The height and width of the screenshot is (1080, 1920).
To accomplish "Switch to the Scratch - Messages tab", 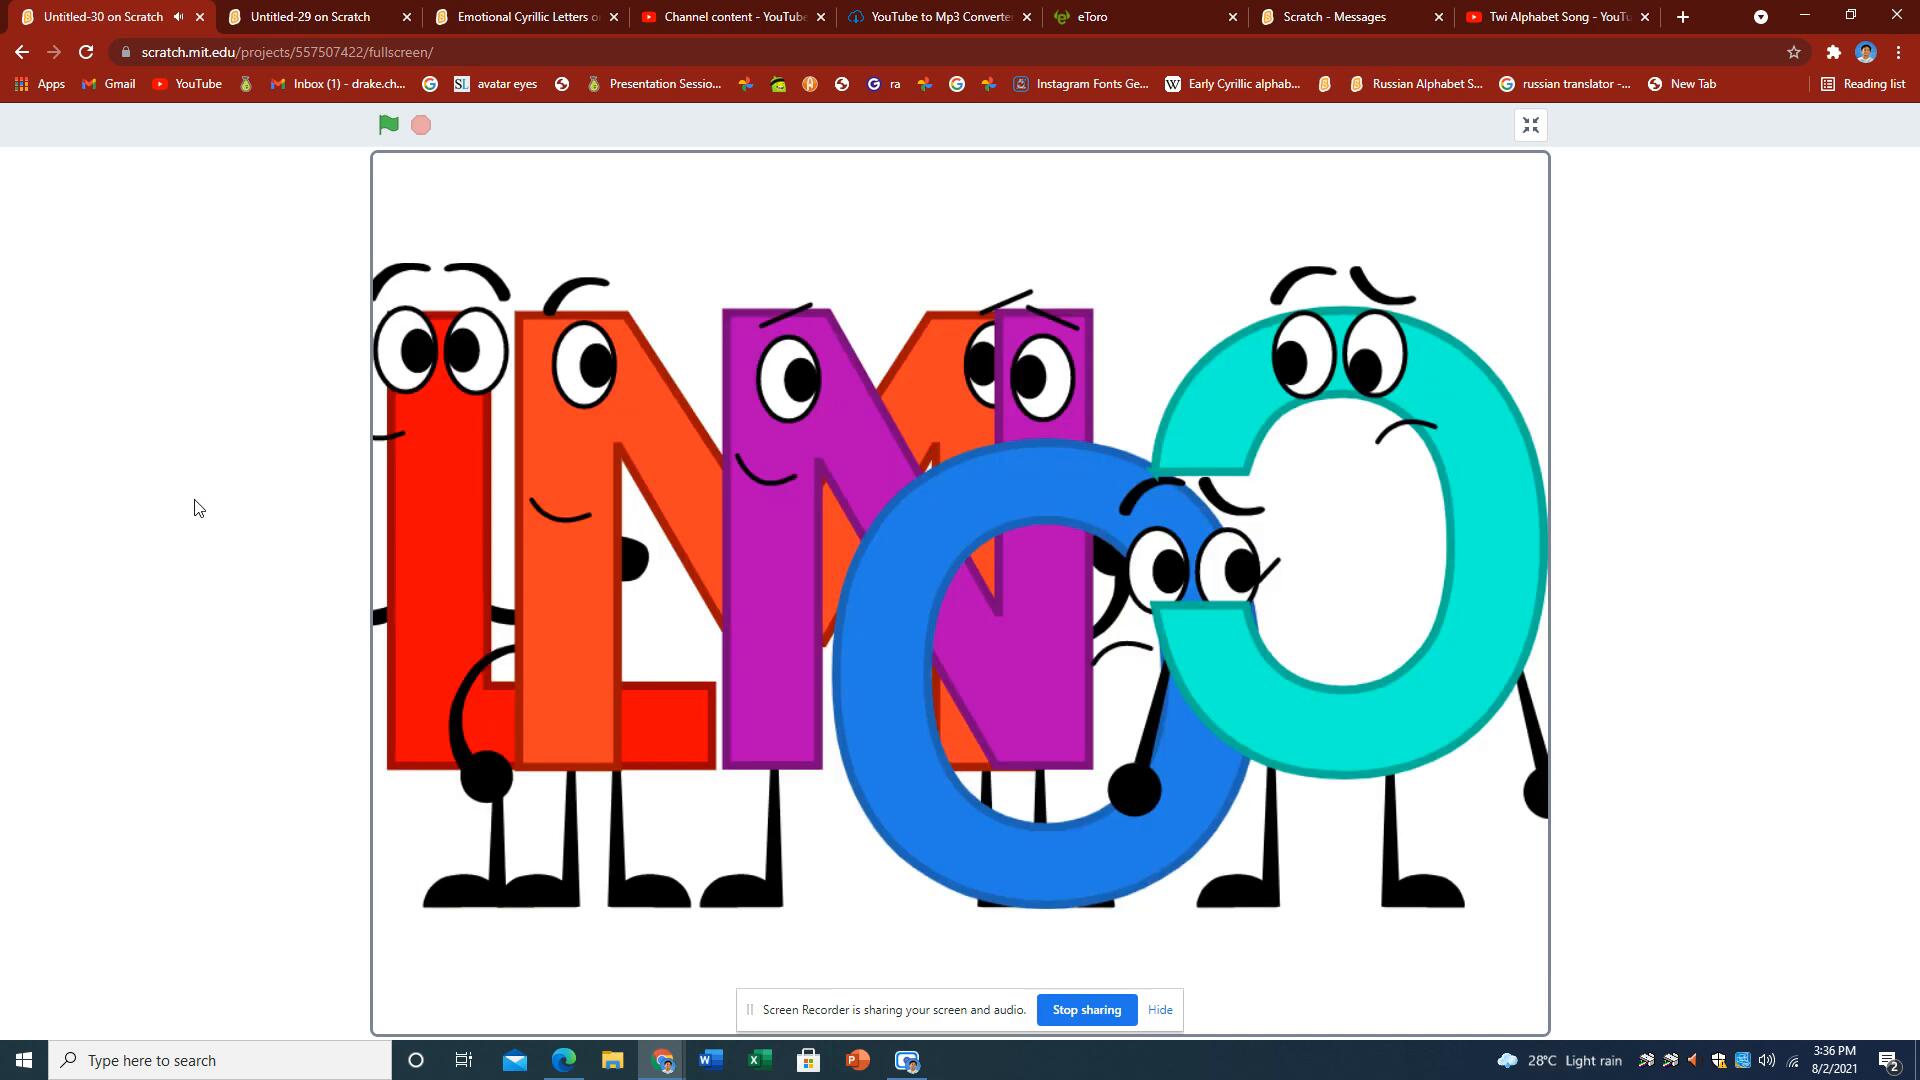I will (x=1334, y=17).
